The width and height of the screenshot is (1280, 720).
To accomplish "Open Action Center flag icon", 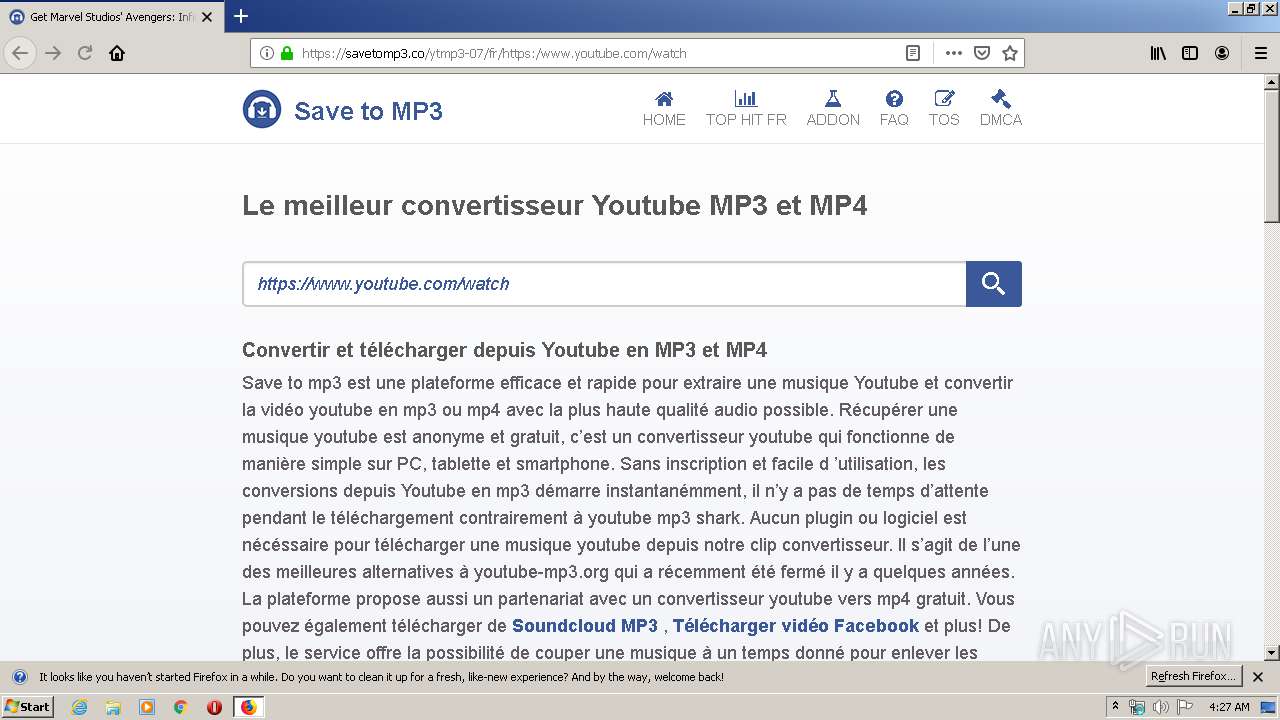I will pos(1185,707).
